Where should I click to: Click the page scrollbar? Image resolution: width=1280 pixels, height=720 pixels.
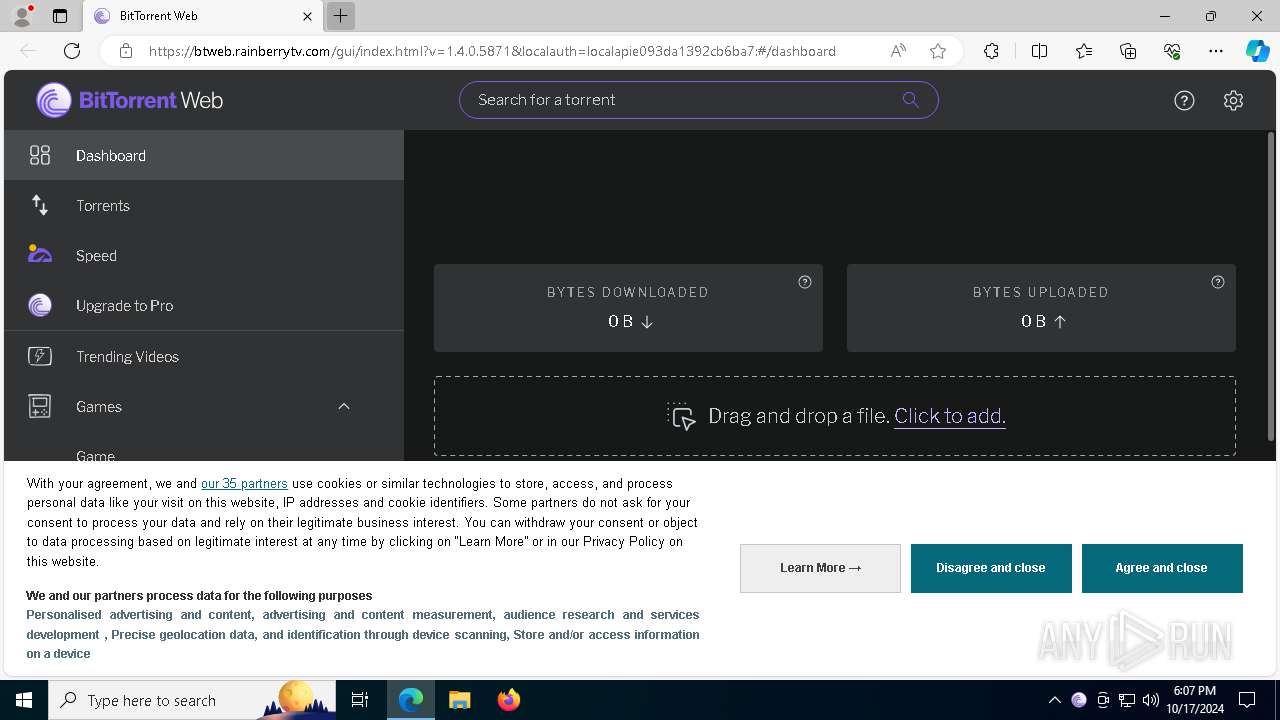[1271, 285]
